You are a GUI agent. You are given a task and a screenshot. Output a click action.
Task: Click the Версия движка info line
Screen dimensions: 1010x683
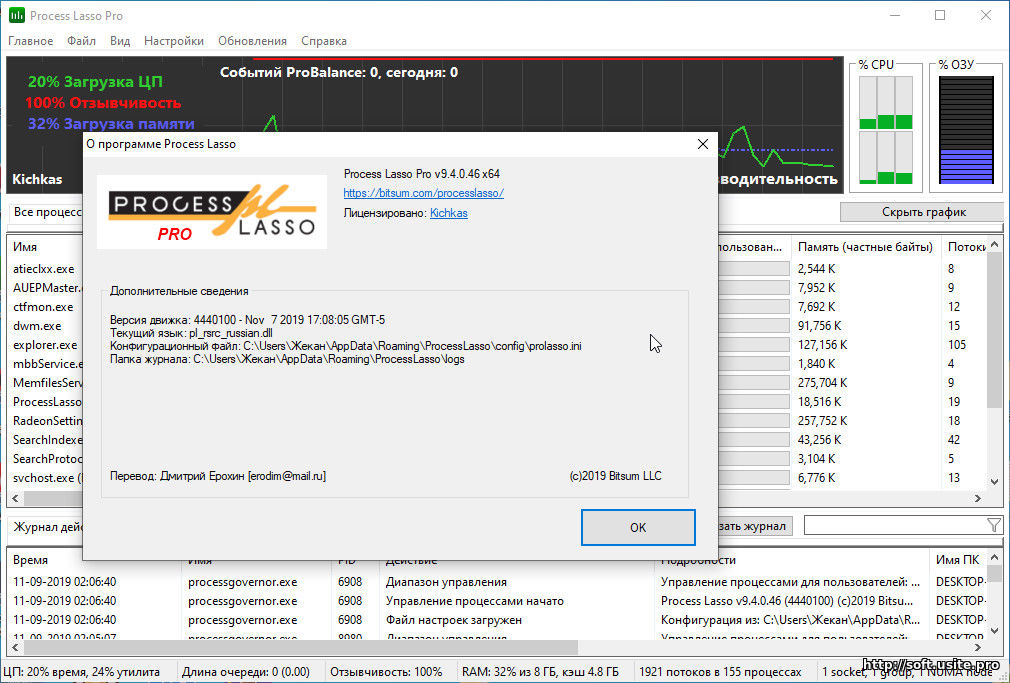coord(247,320)
